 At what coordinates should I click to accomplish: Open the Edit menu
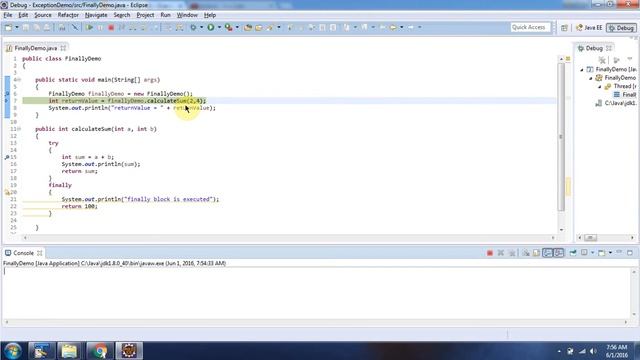23,15
